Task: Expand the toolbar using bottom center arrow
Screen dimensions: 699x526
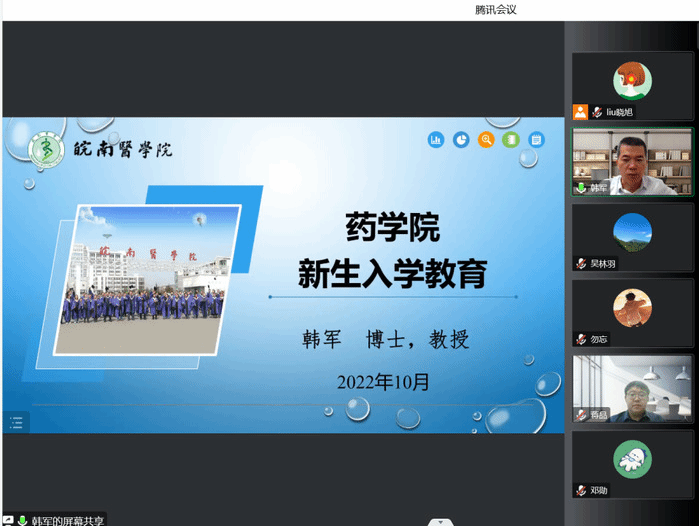Action: [438, 521]
